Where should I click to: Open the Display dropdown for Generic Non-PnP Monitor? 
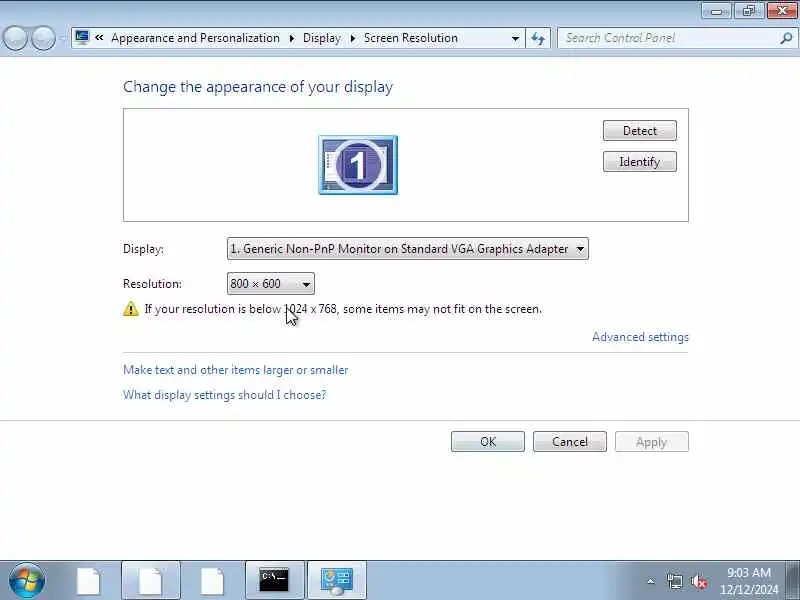click(x=408, y=249)
